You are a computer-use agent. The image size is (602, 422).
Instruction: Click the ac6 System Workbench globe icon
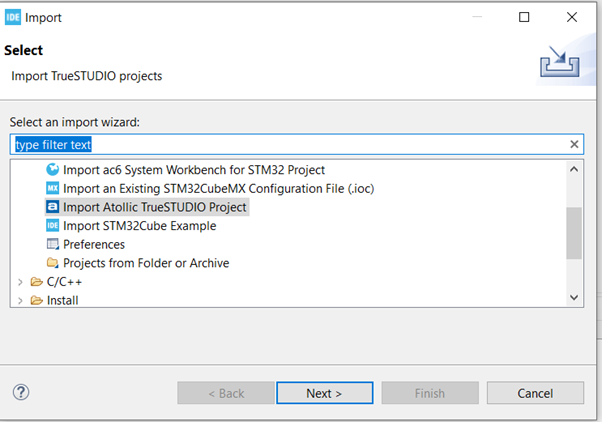click(x=53, y=169)
